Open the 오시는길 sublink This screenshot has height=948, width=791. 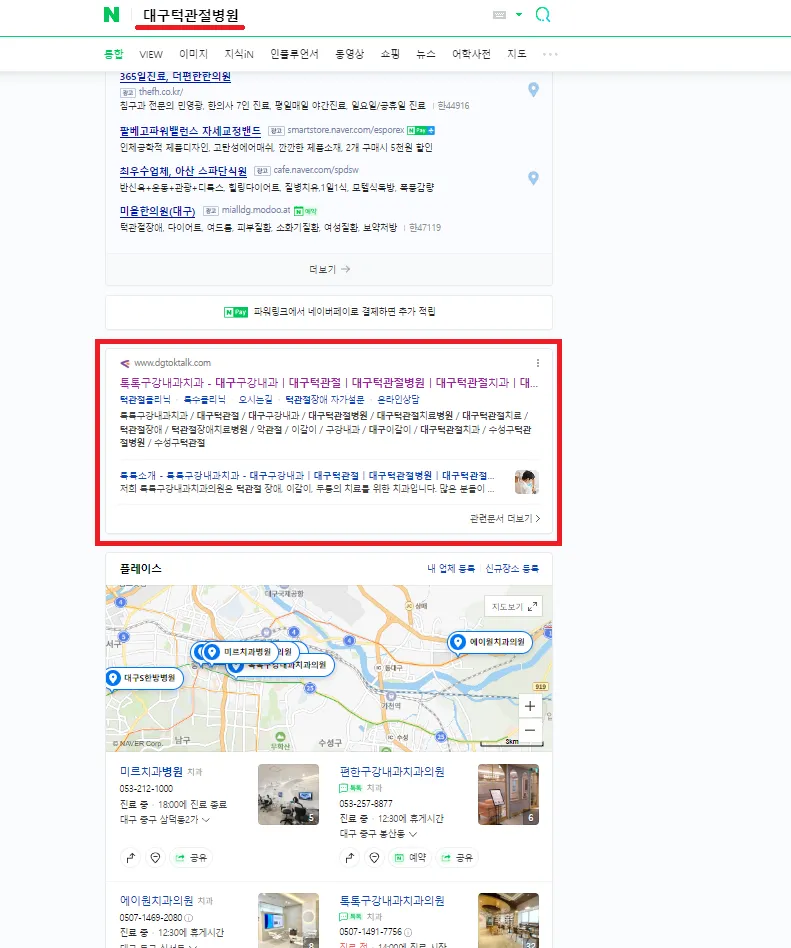255,400
